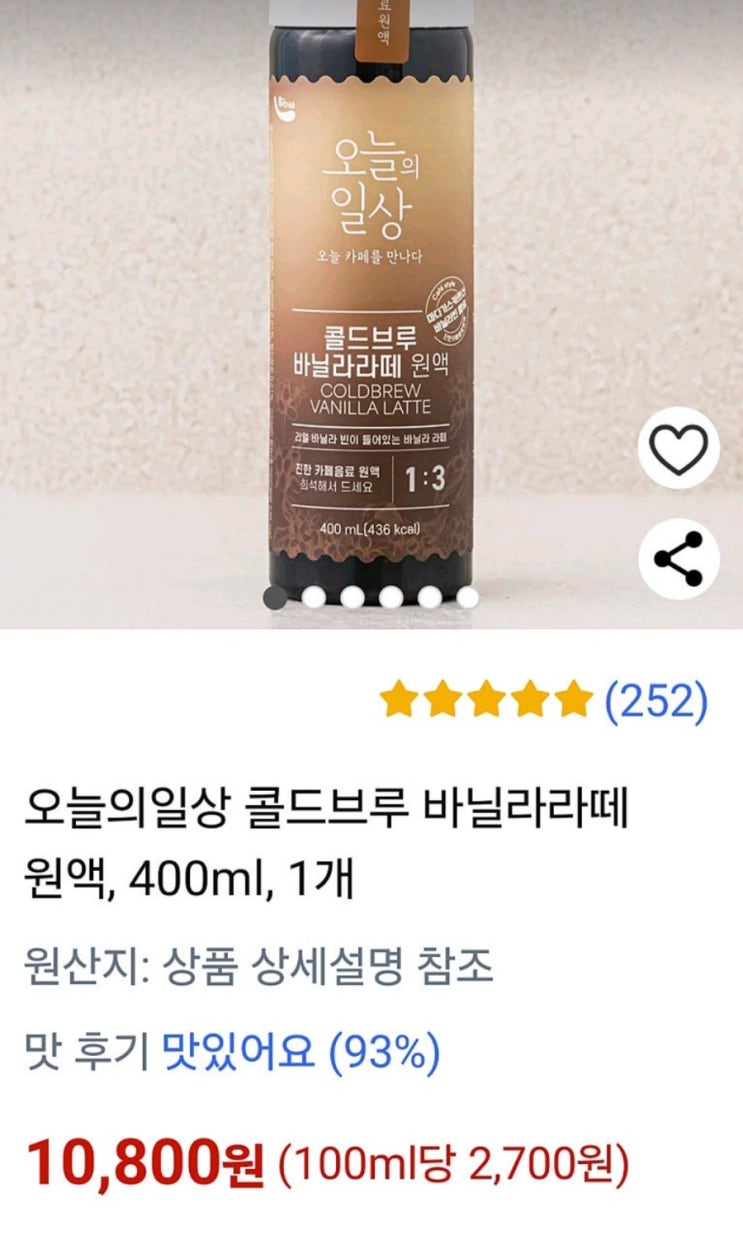
Task: Select the first image carousel dot
Action: 274,597
